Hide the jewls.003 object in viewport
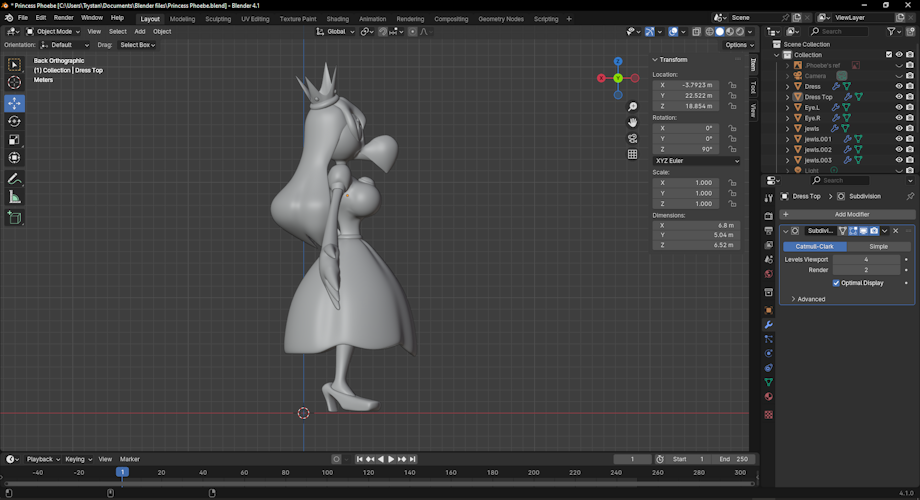Screen dimensions: 920x500 coord(898,160)
